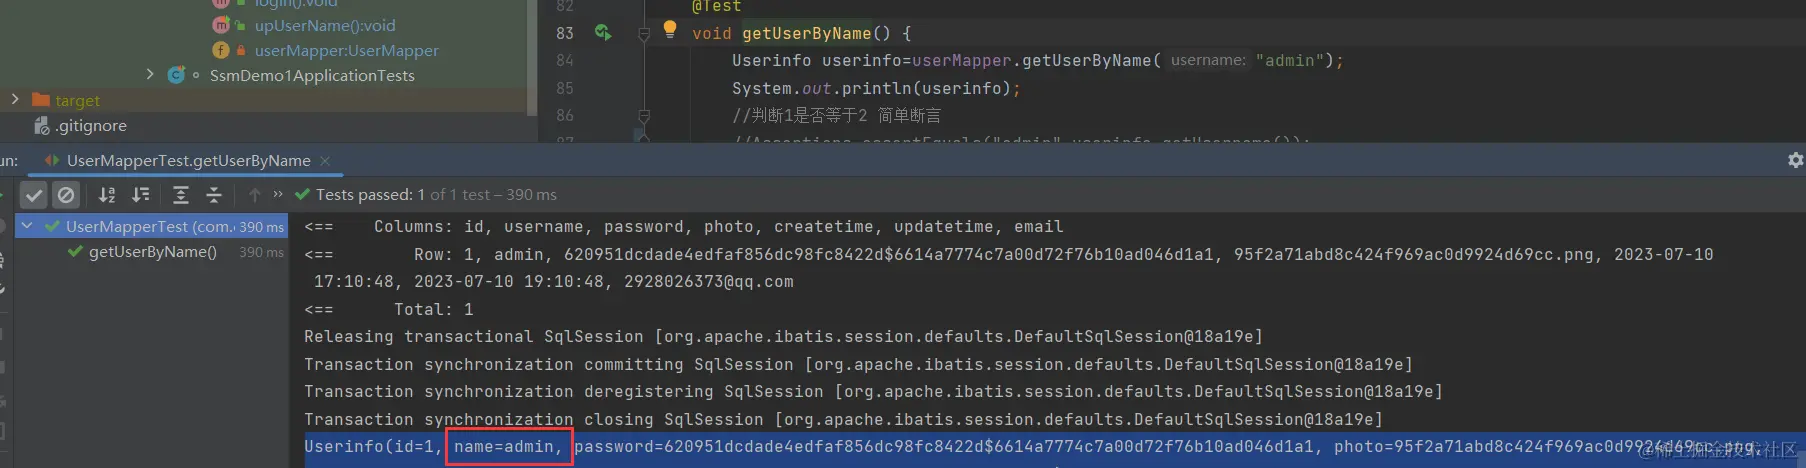Toggle fold marker at line 86
Image resolution: width=1806 pixels, height=468 pixels.
(x=644, y=116)
